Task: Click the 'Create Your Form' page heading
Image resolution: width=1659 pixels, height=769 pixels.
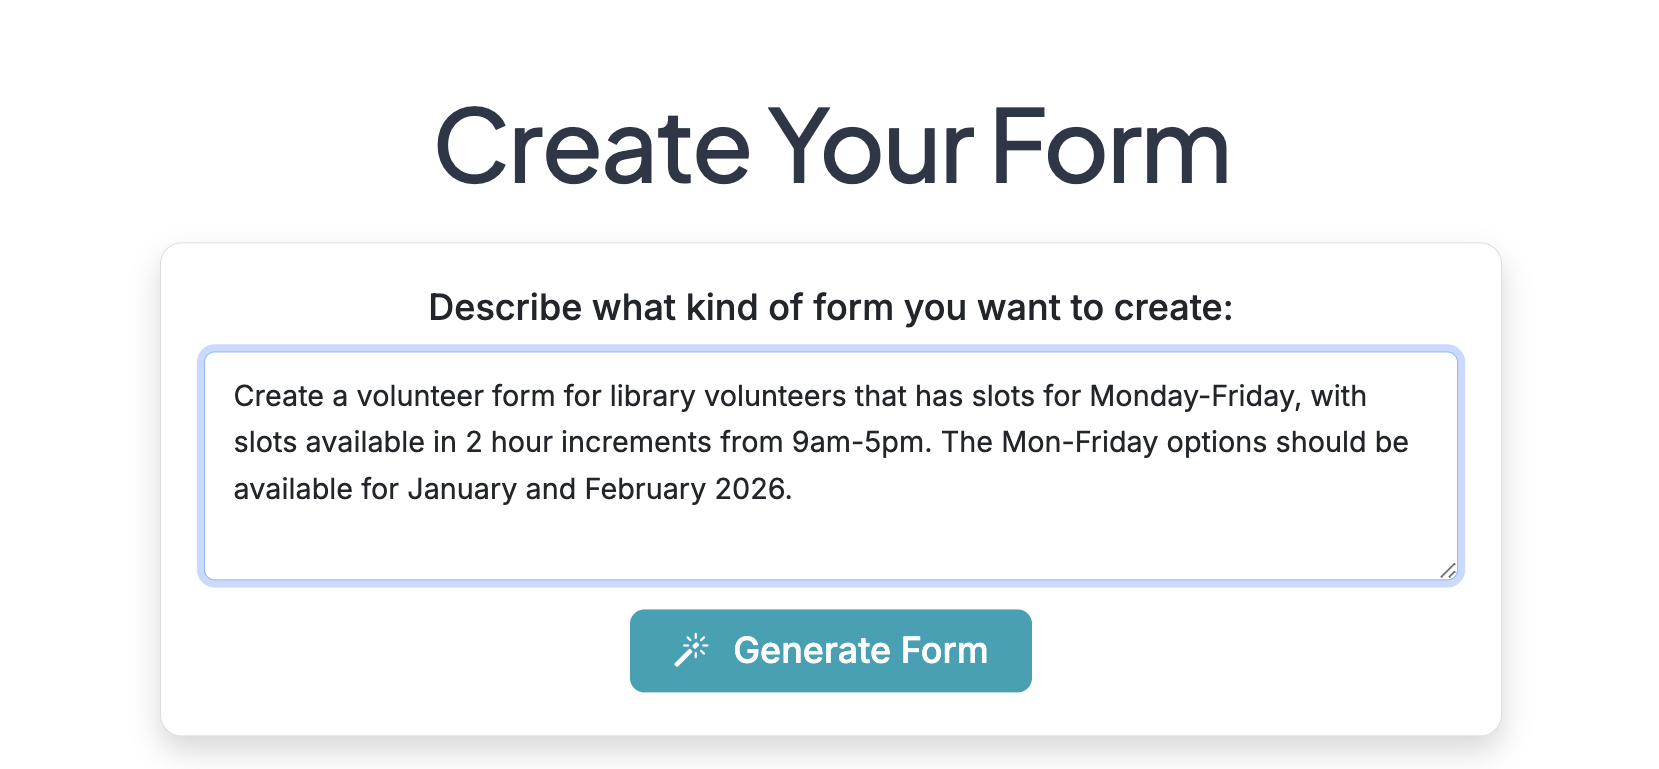Action: click(830, 147)
